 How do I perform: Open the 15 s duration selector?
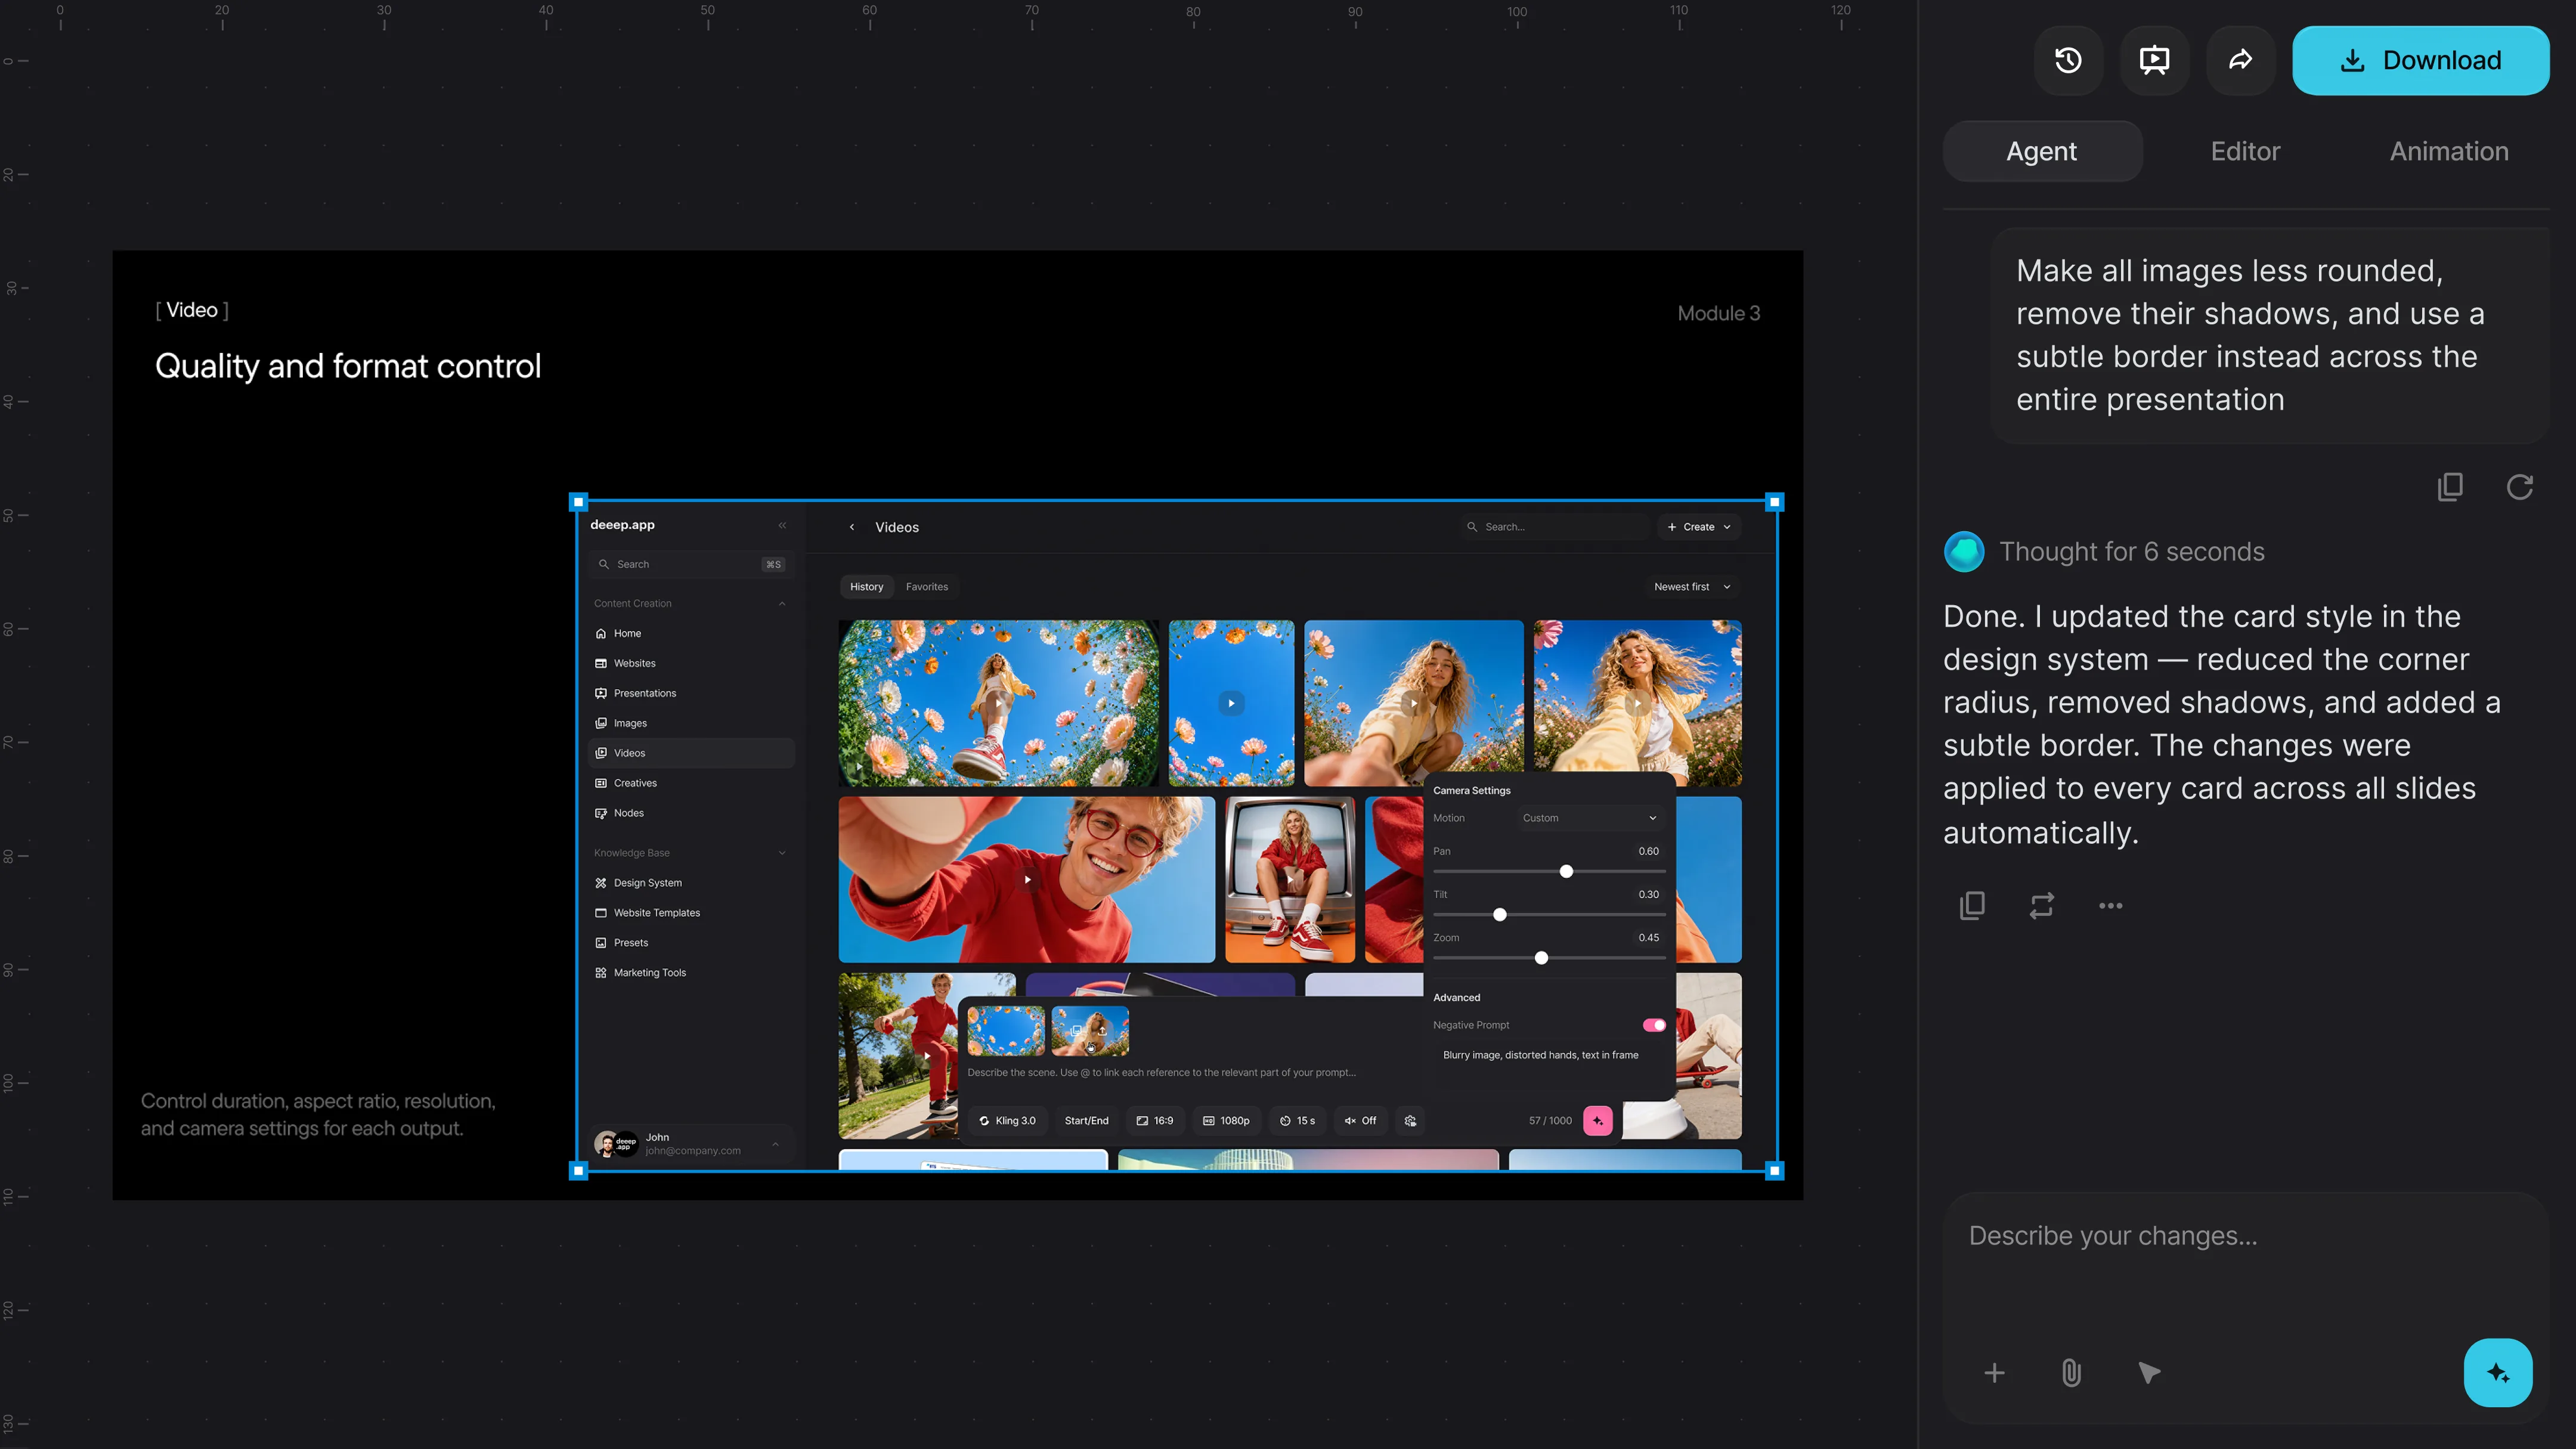[1297, 1121]
